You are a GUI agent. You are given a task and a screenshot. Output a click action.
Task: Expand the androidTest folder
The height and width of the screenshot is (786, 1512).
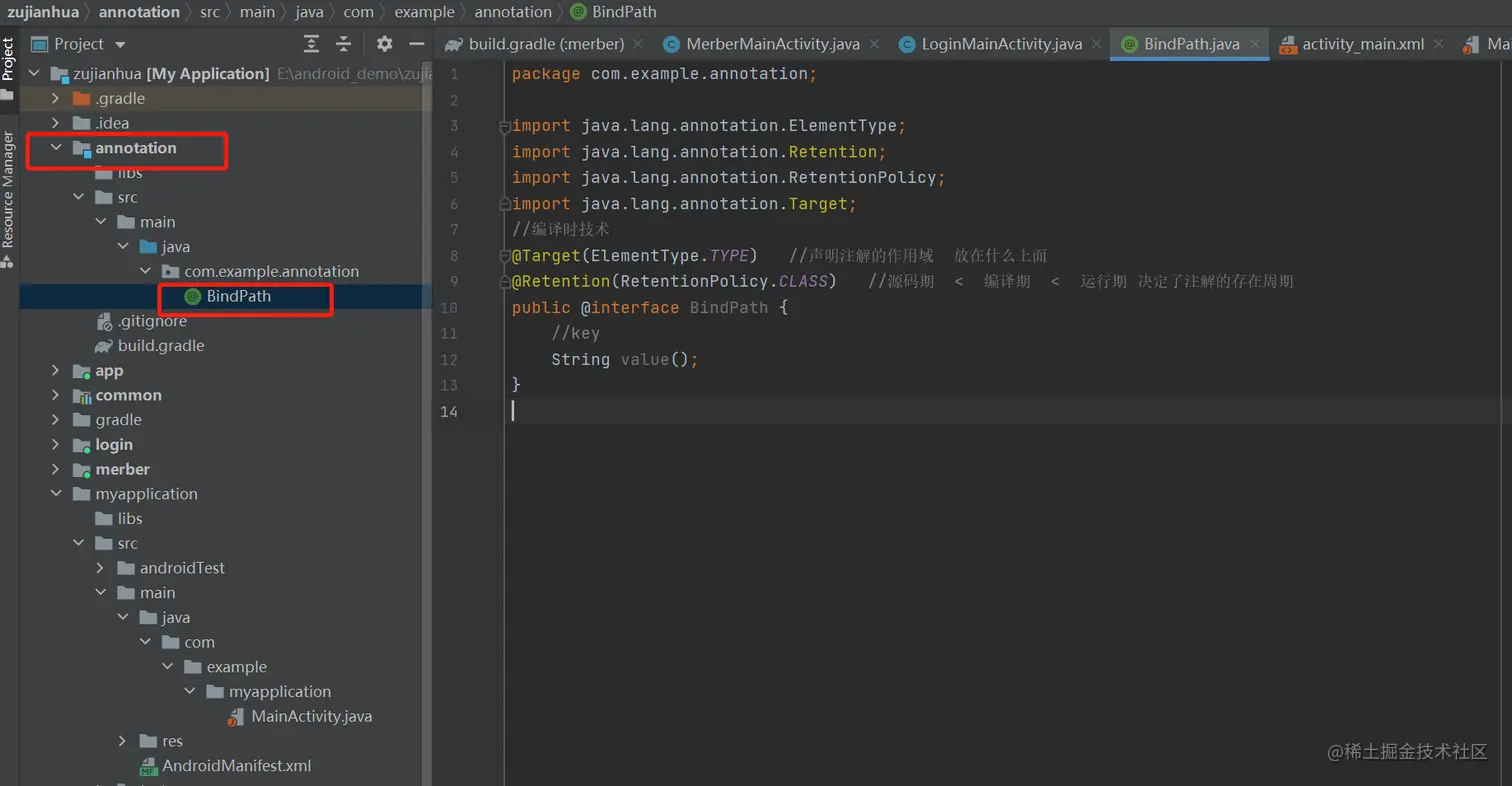(101, 568)
